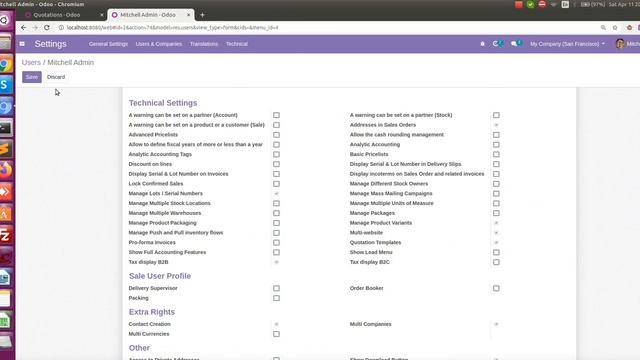This screenshot has height=360, width=640.
Task: Tick Lock Confirmed Sales checkbox
Action: pos(276,184)
